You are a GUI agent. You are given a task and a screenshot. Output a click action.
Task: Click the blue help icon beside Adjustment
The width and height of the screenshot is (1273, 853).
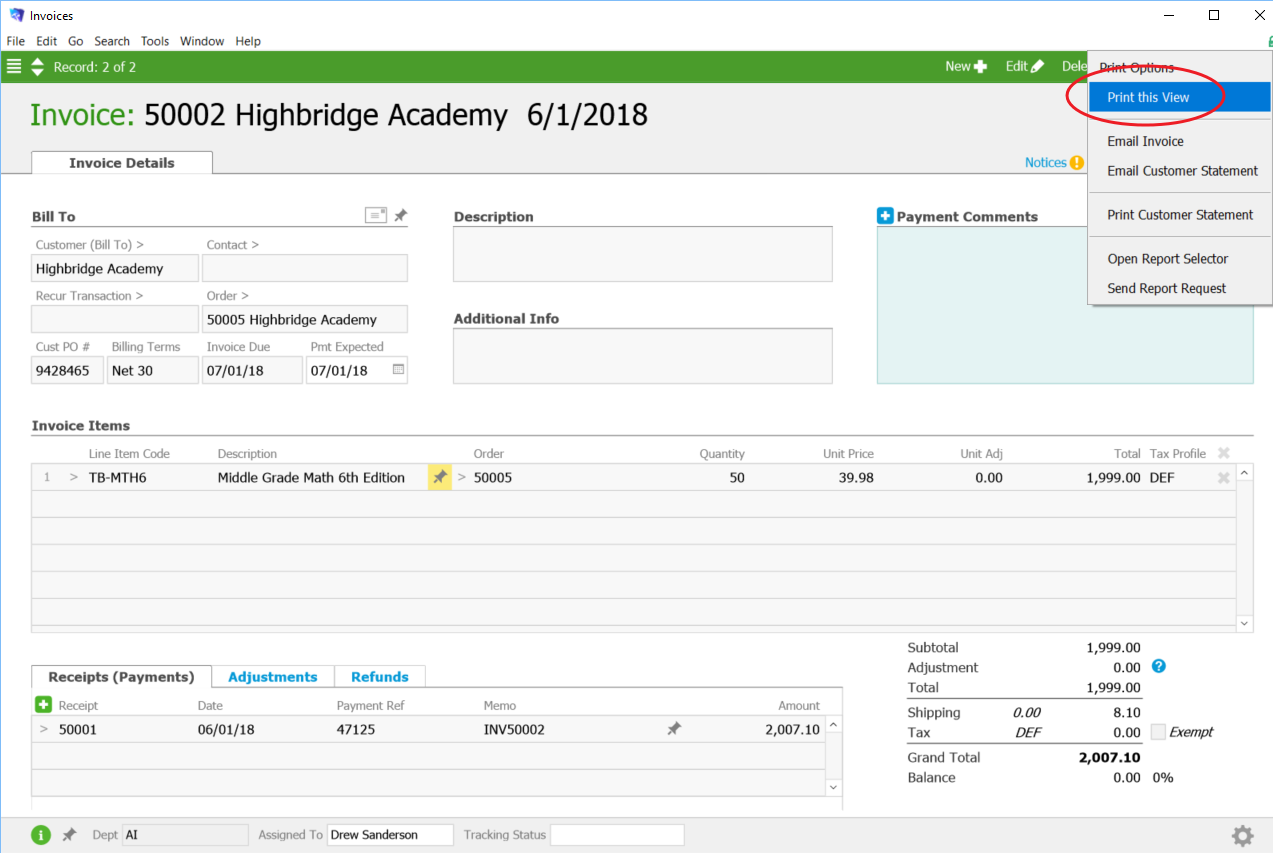1159,666
